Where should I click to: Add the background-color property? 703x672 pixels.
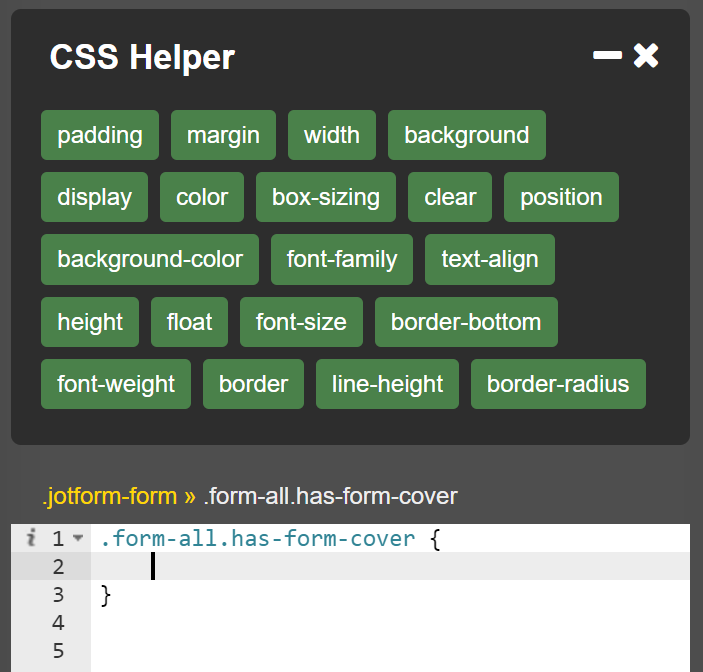[x=150, y=259]
